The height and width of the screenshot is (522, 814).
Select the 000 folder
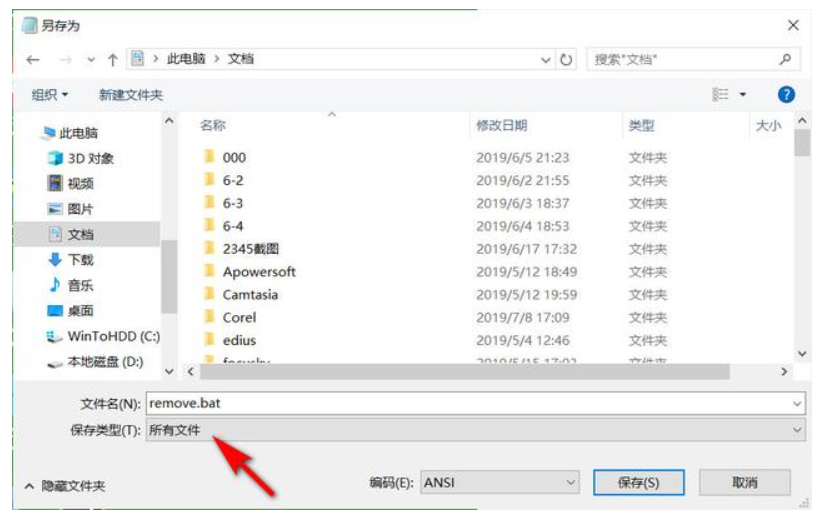tap(234, 157)
